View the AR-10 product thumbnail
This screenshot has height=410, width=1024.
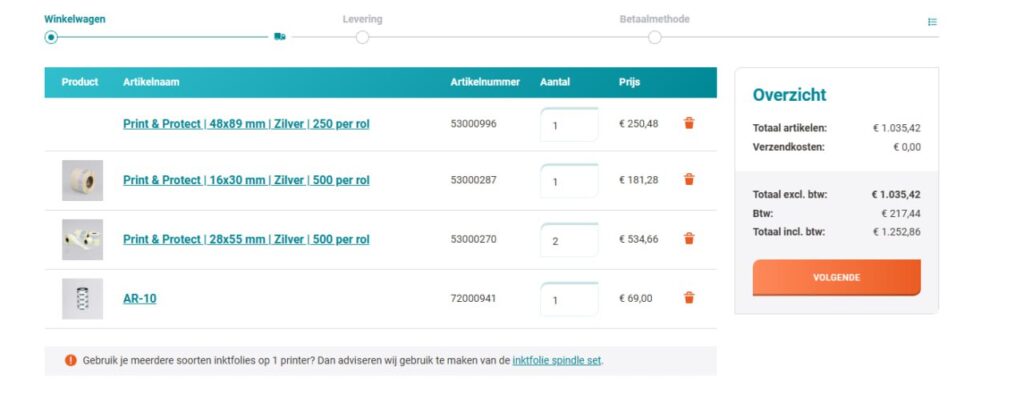pyautogui.click(x=82, y=299)
